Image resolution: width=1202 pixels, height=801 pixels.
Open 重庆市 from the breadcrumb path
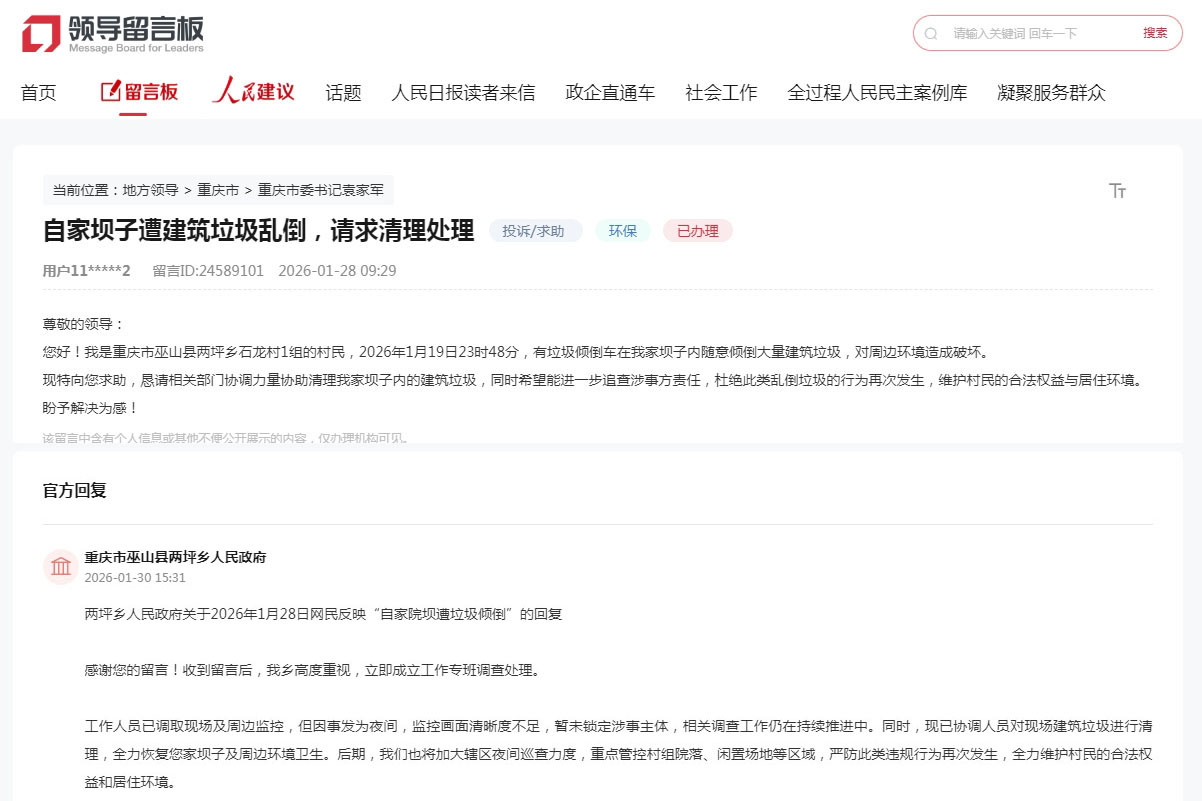click(x=216, y=189)
